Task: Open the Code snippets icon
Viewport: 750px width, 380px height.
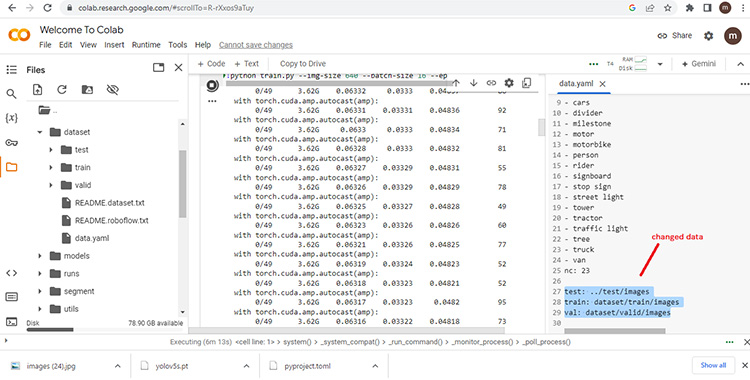Action: point(11,273)
